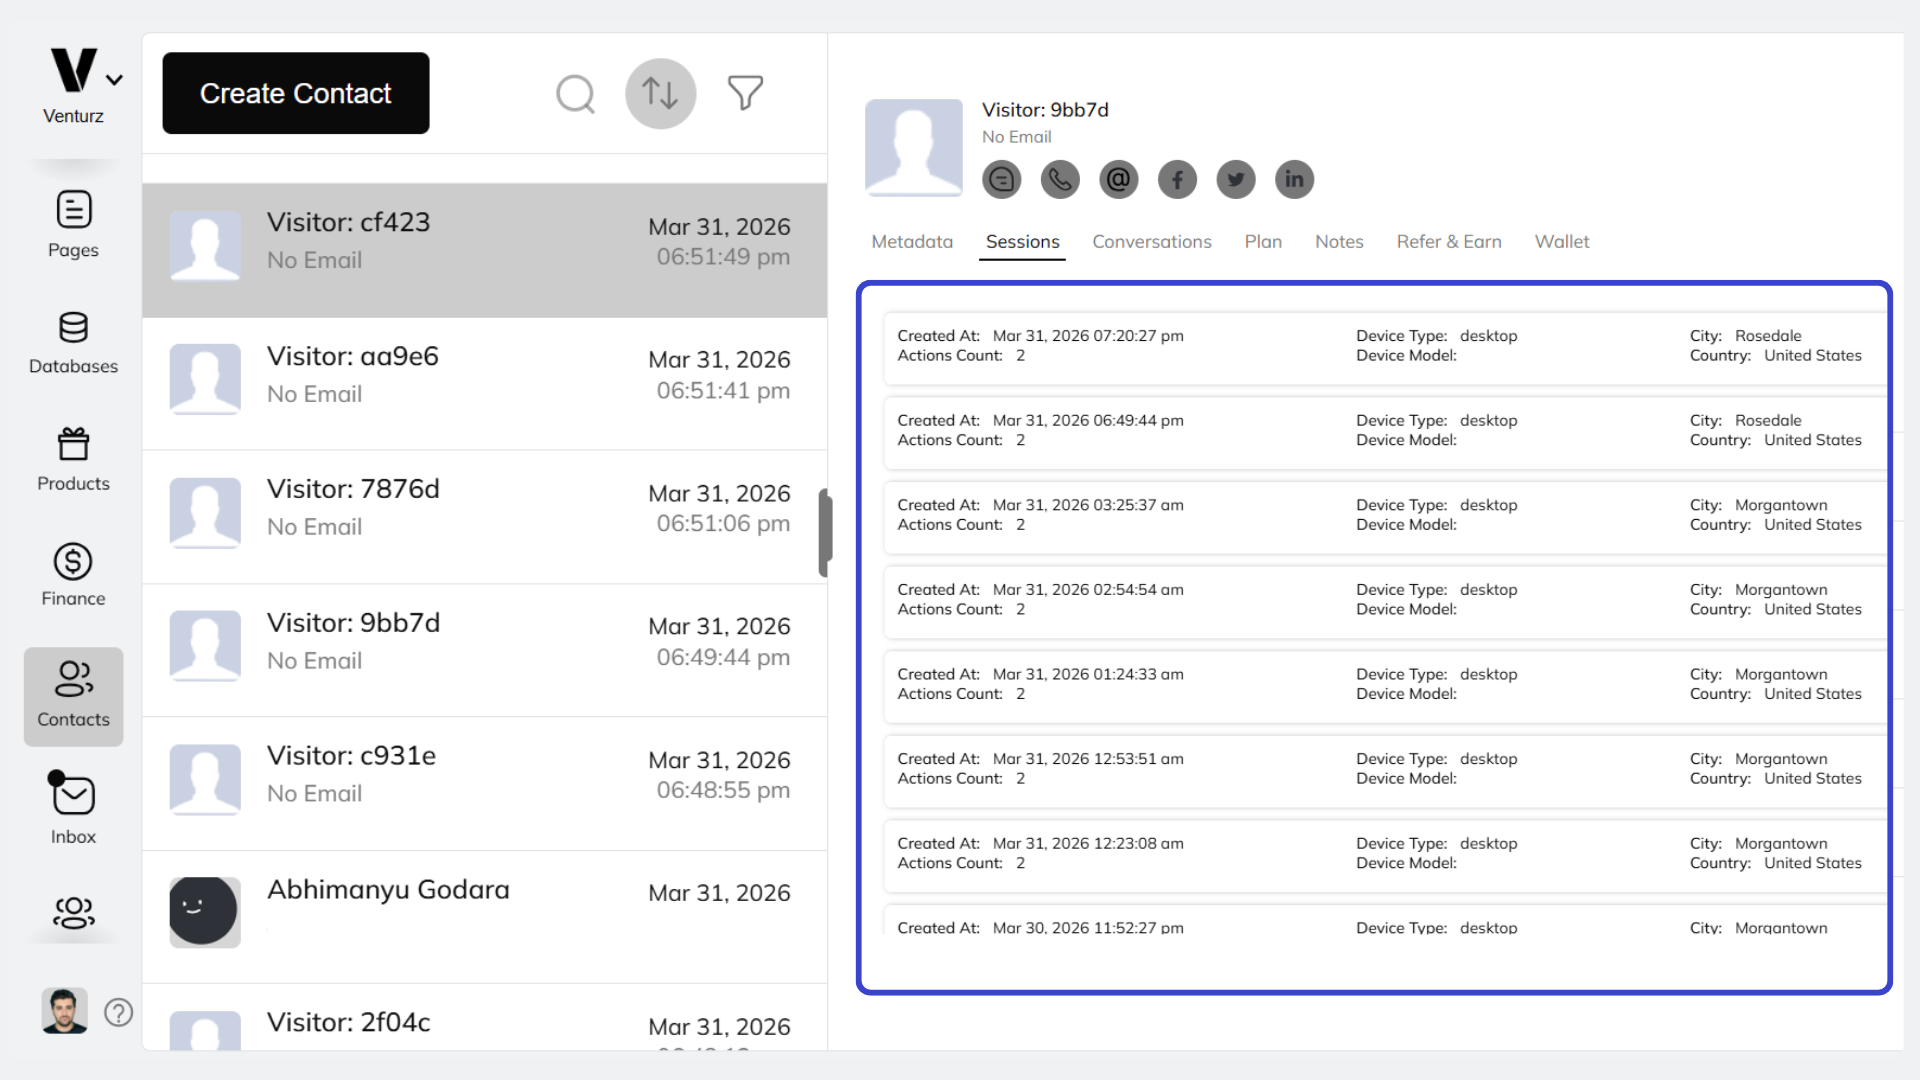Screen dimensions: 1920x1080
Task: Open the Databases section
Action: (x=72, y=340)
